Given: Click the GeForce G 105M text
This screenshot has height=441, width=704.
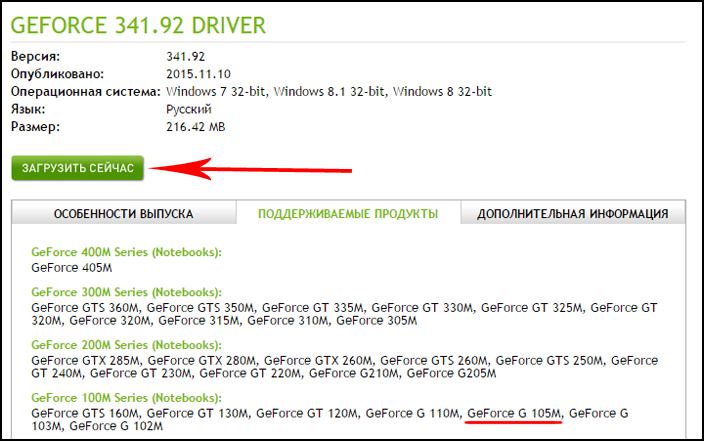Looking at the screenshot, I should pyautogui.click(x=514, y=413).
